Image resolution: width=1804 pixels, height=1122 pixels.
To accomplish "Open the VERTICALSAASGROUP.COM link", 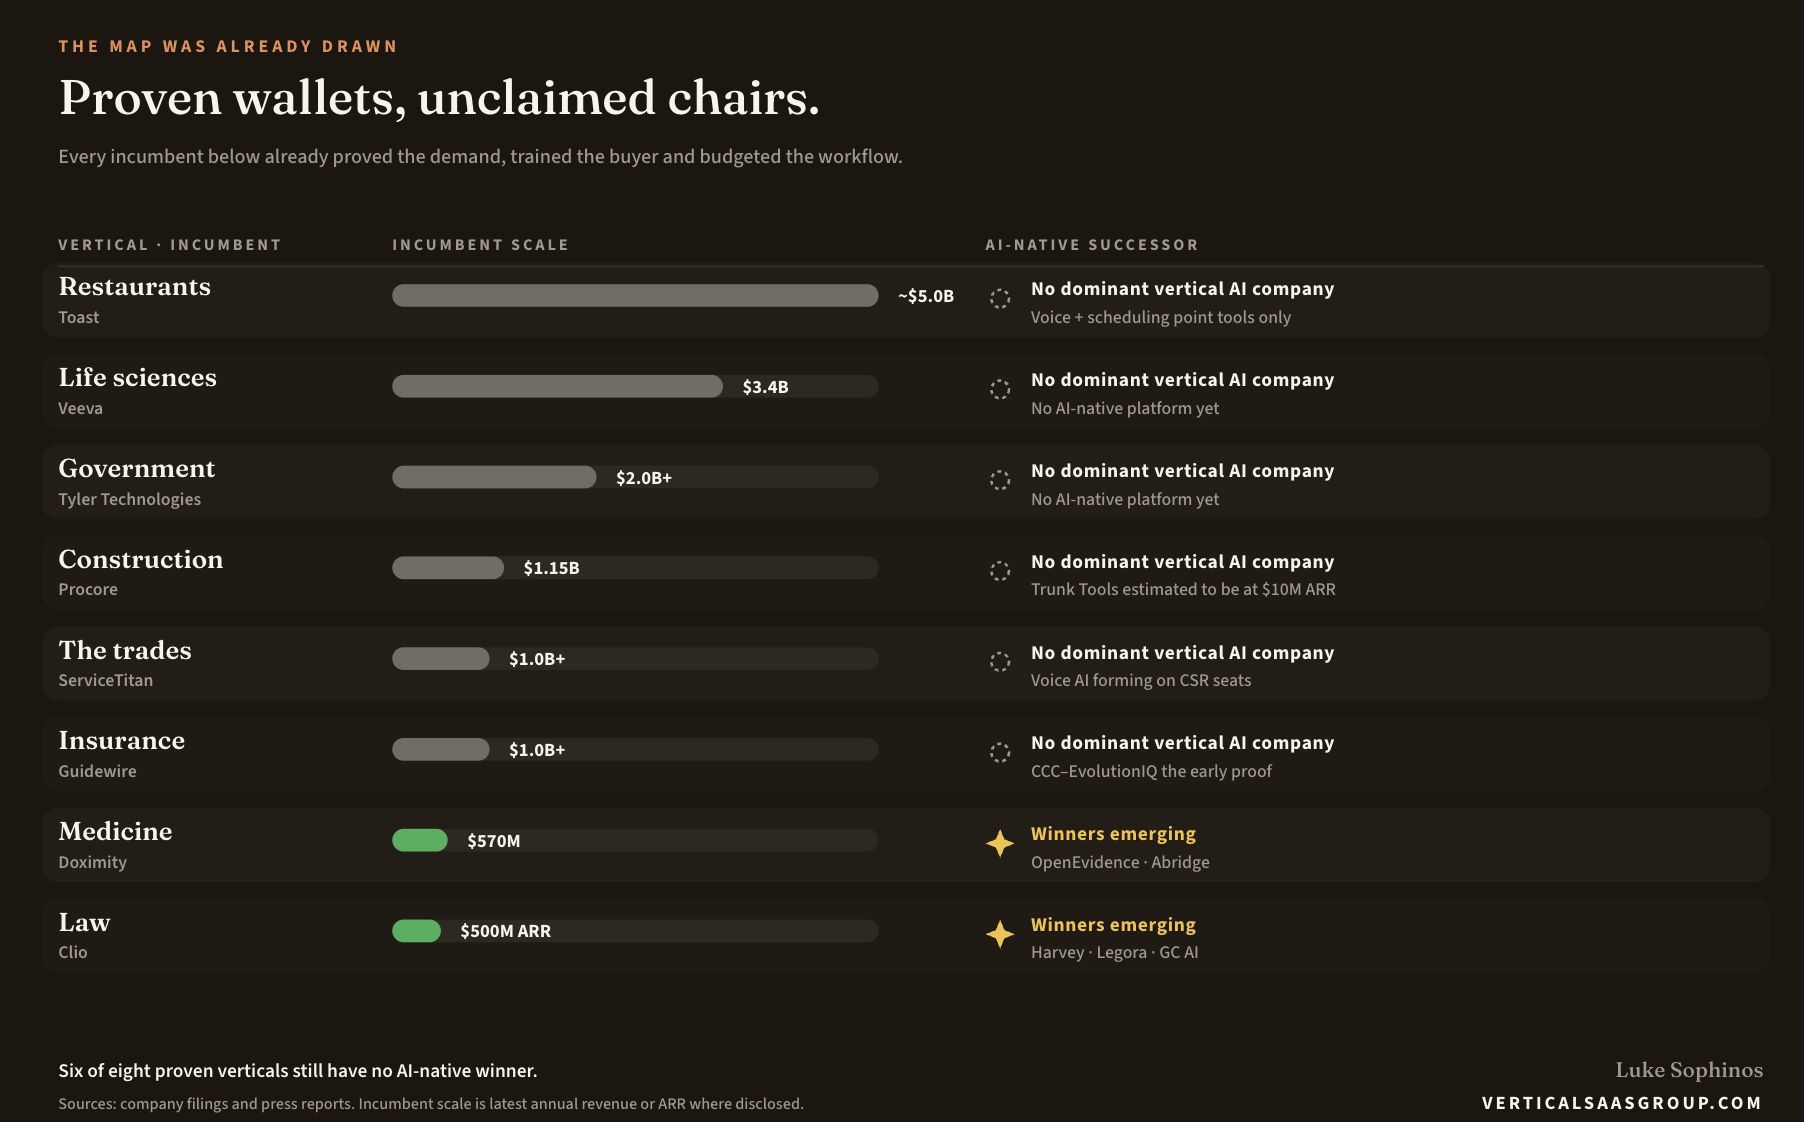I will tap(1622, 1103).
